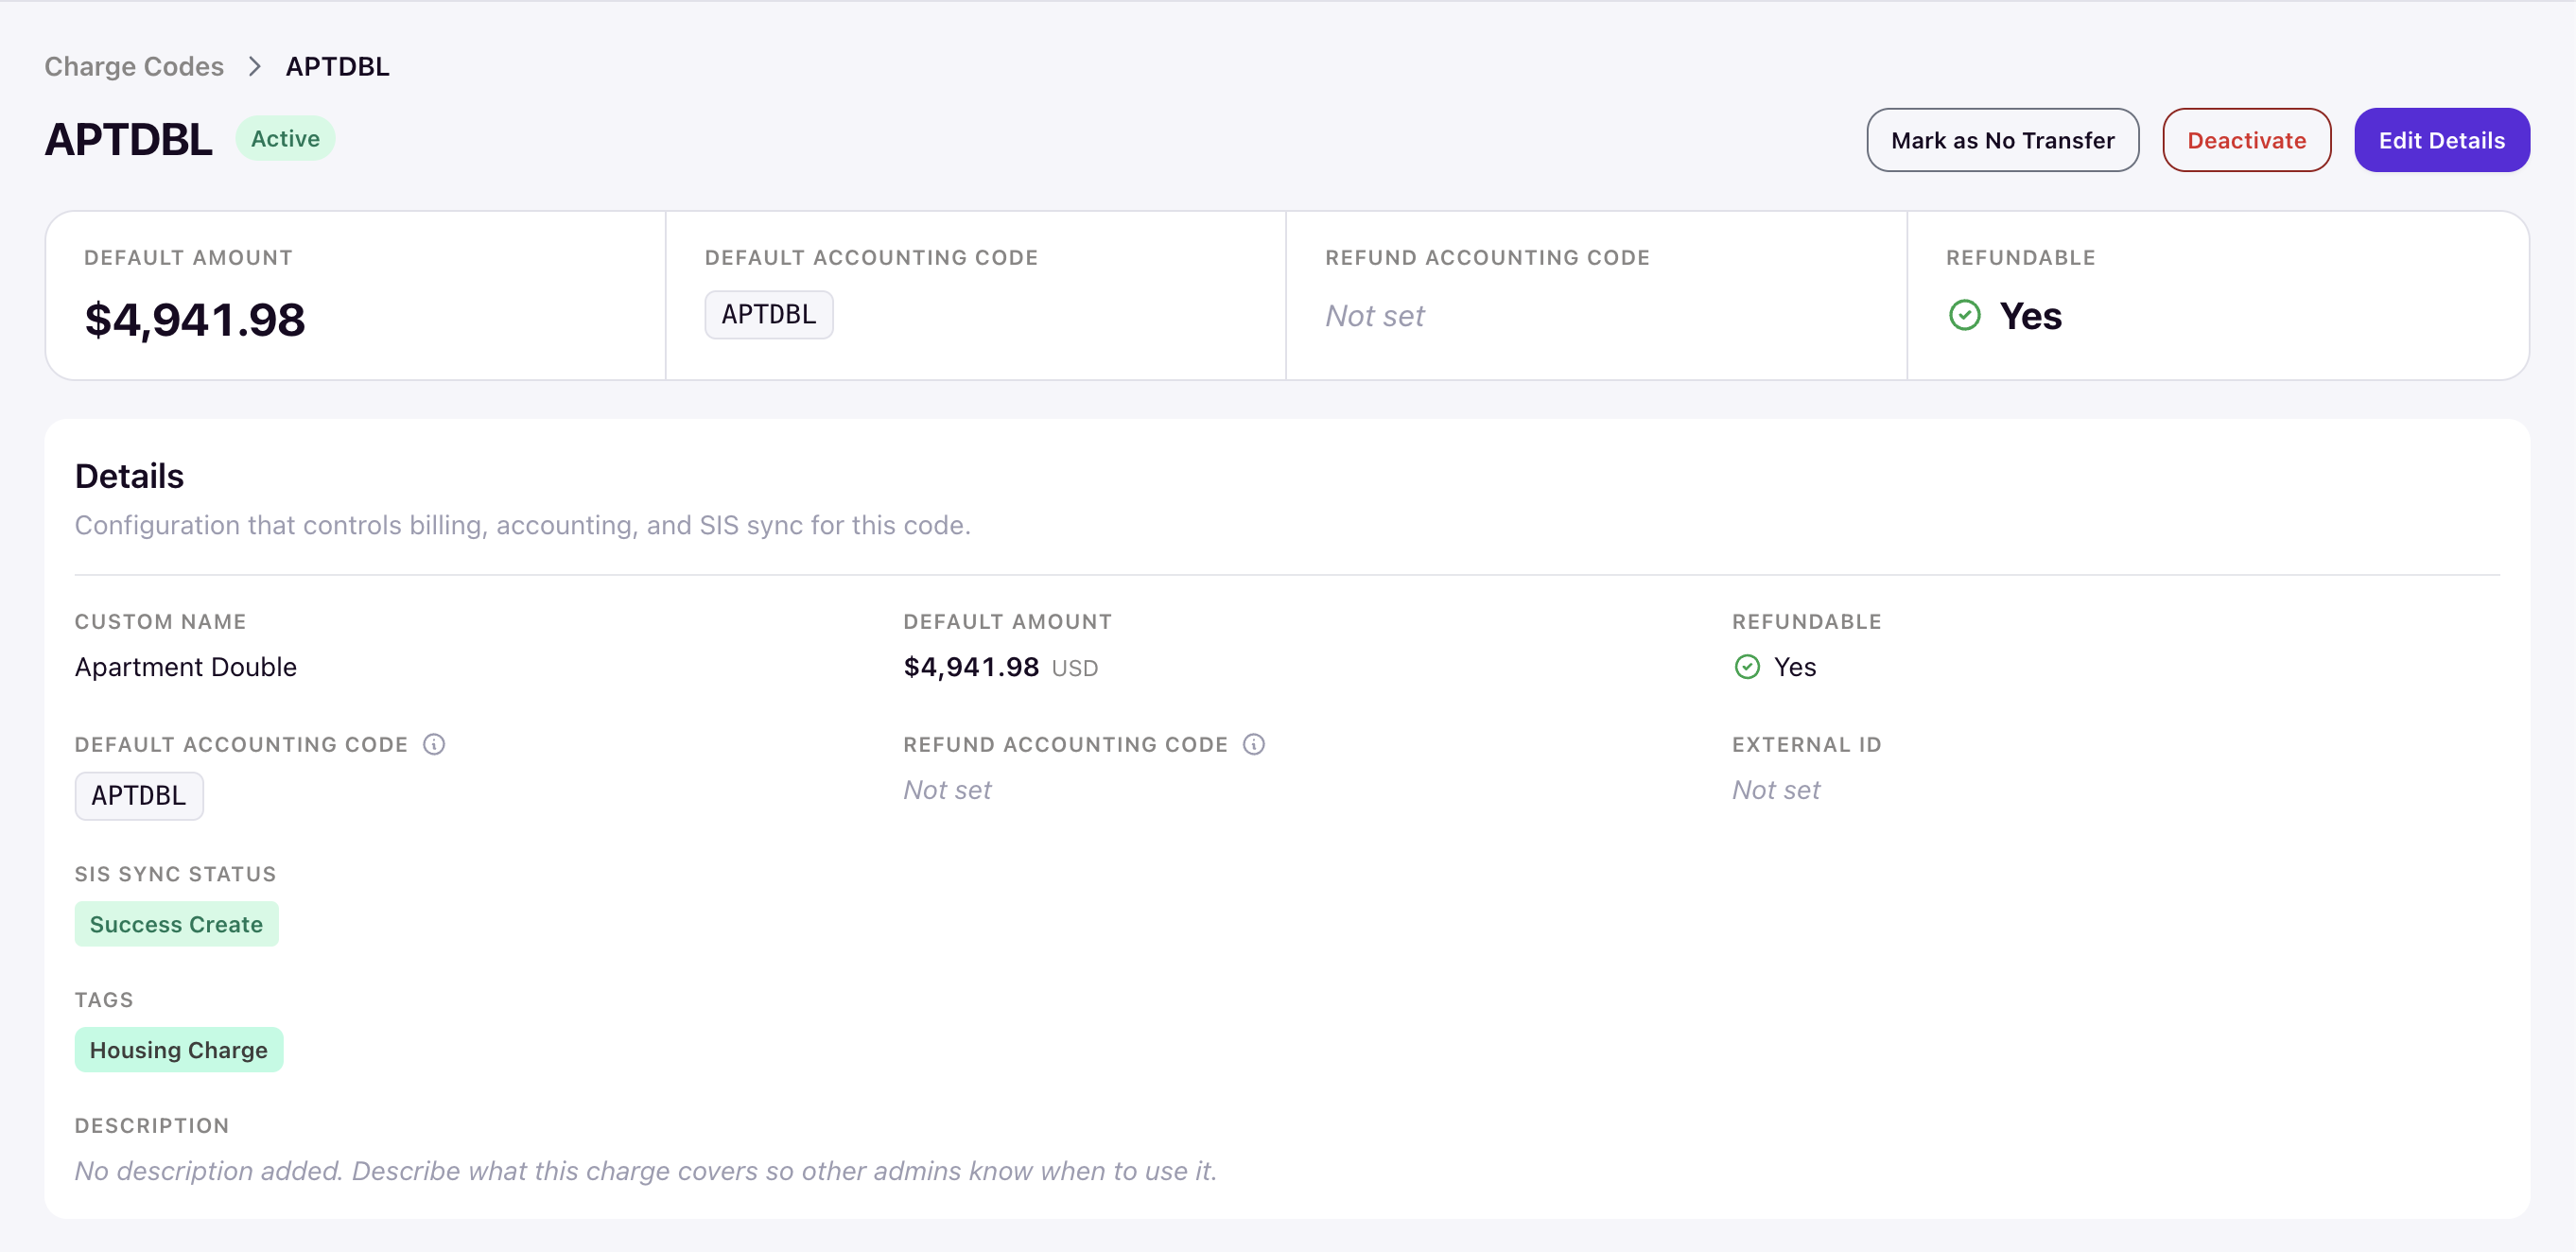The height and width of the screenshot is (1252, 2576).
Task: Click the DESCRIPTION label
Action: [x=152, y=1126]
